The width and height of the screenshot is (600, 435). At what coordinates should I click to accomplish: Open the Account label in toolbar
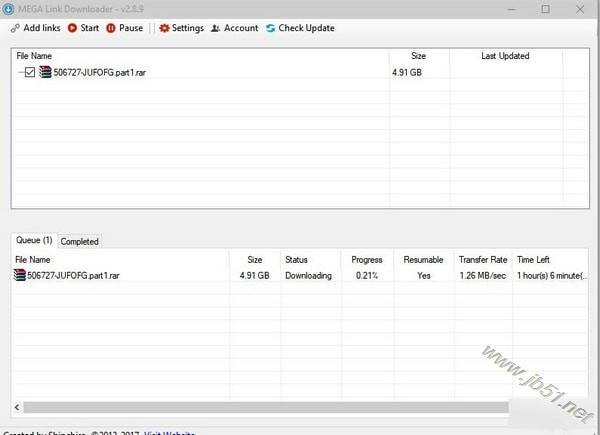click(x=241, y=28)
